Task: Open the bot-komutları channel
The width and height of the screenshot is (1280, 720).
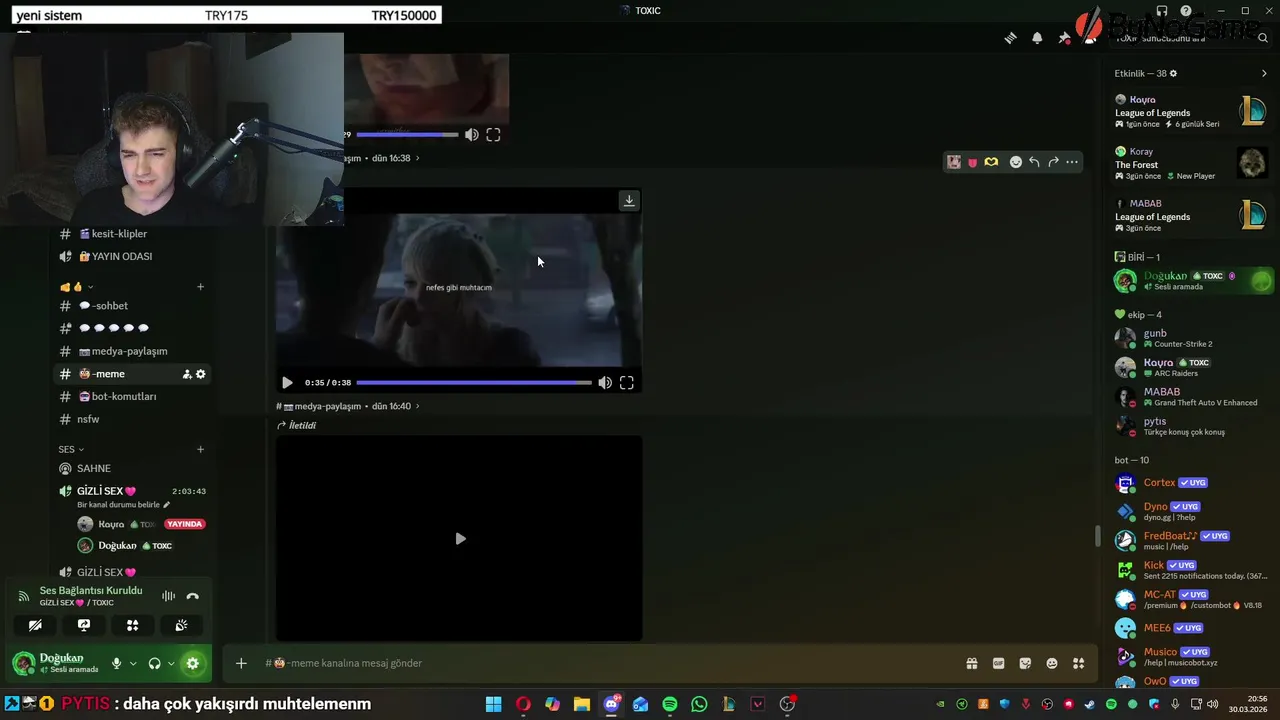Action: [133, 396]
